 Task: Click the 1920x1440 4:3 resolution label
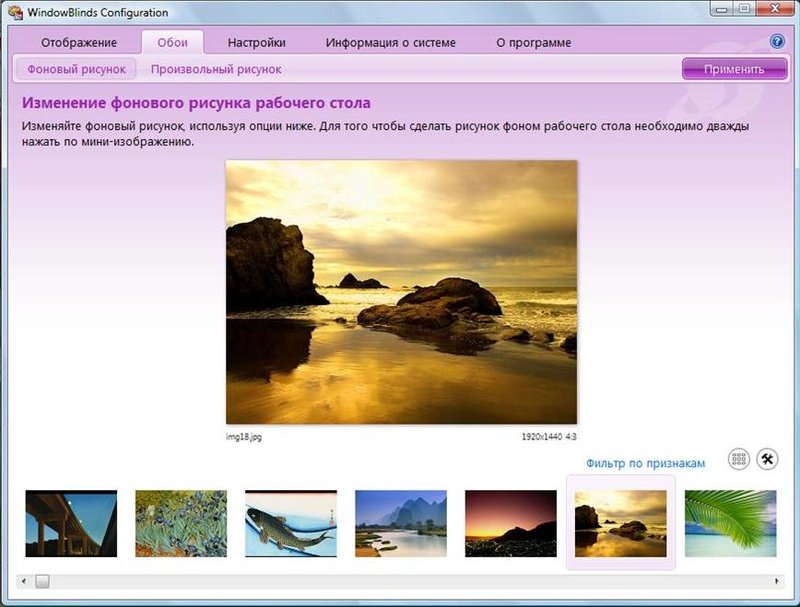click(x=549, y=437)
